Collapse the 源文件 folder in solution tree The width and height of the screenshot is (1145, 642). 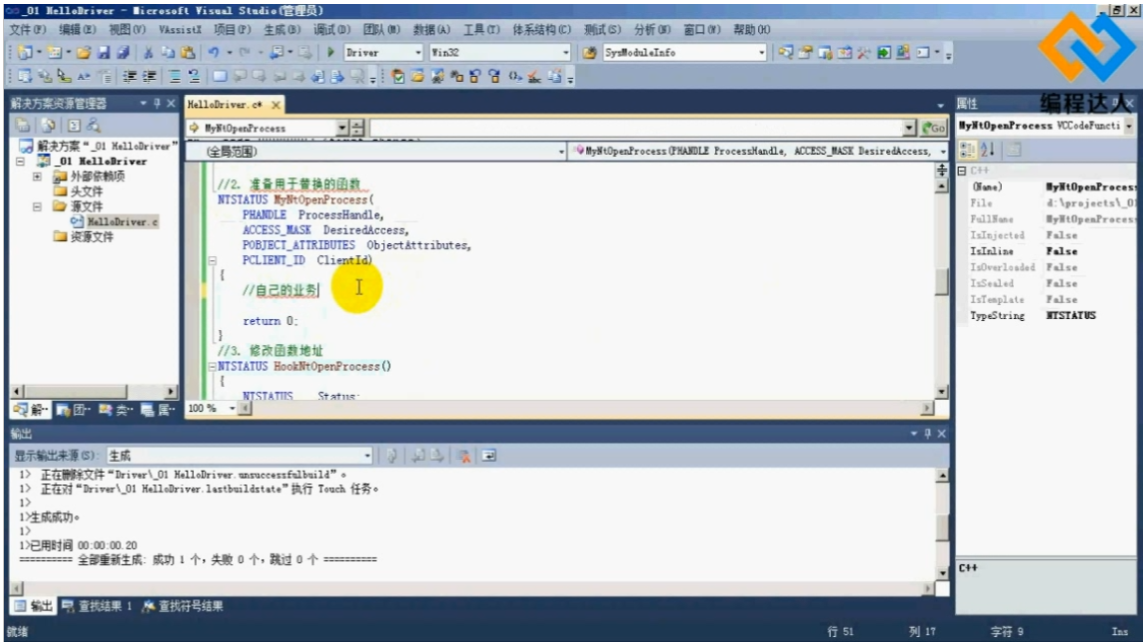pos(37,207)
